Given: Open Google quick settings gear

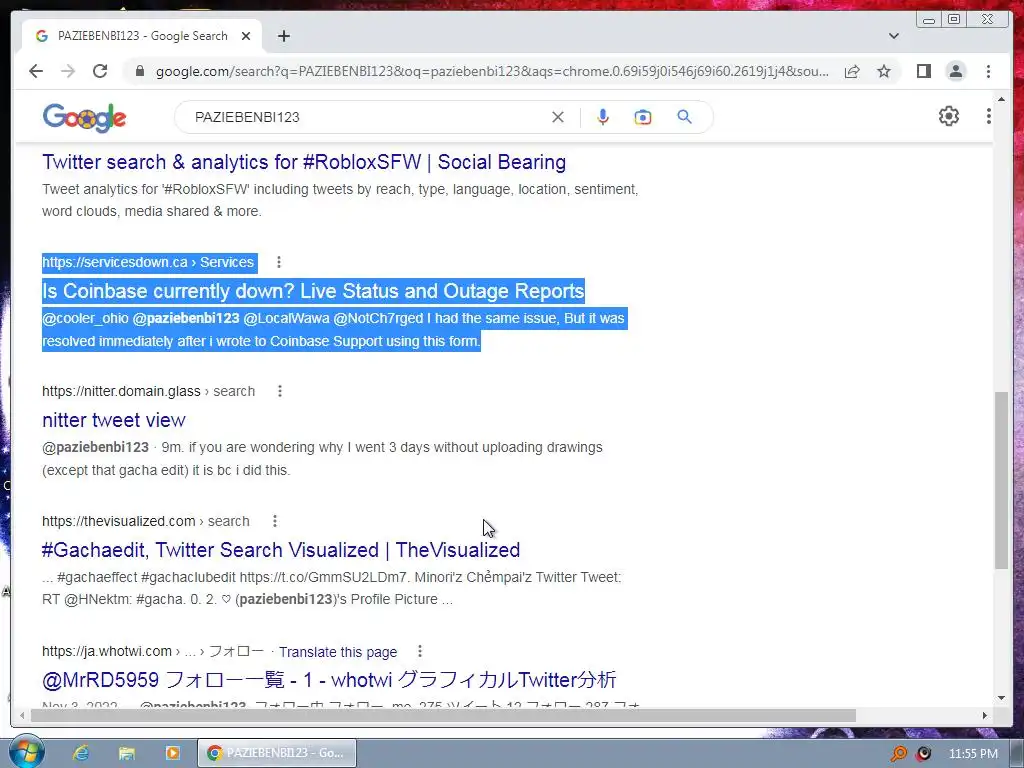Looking at the screenshot, I should 949,116.
